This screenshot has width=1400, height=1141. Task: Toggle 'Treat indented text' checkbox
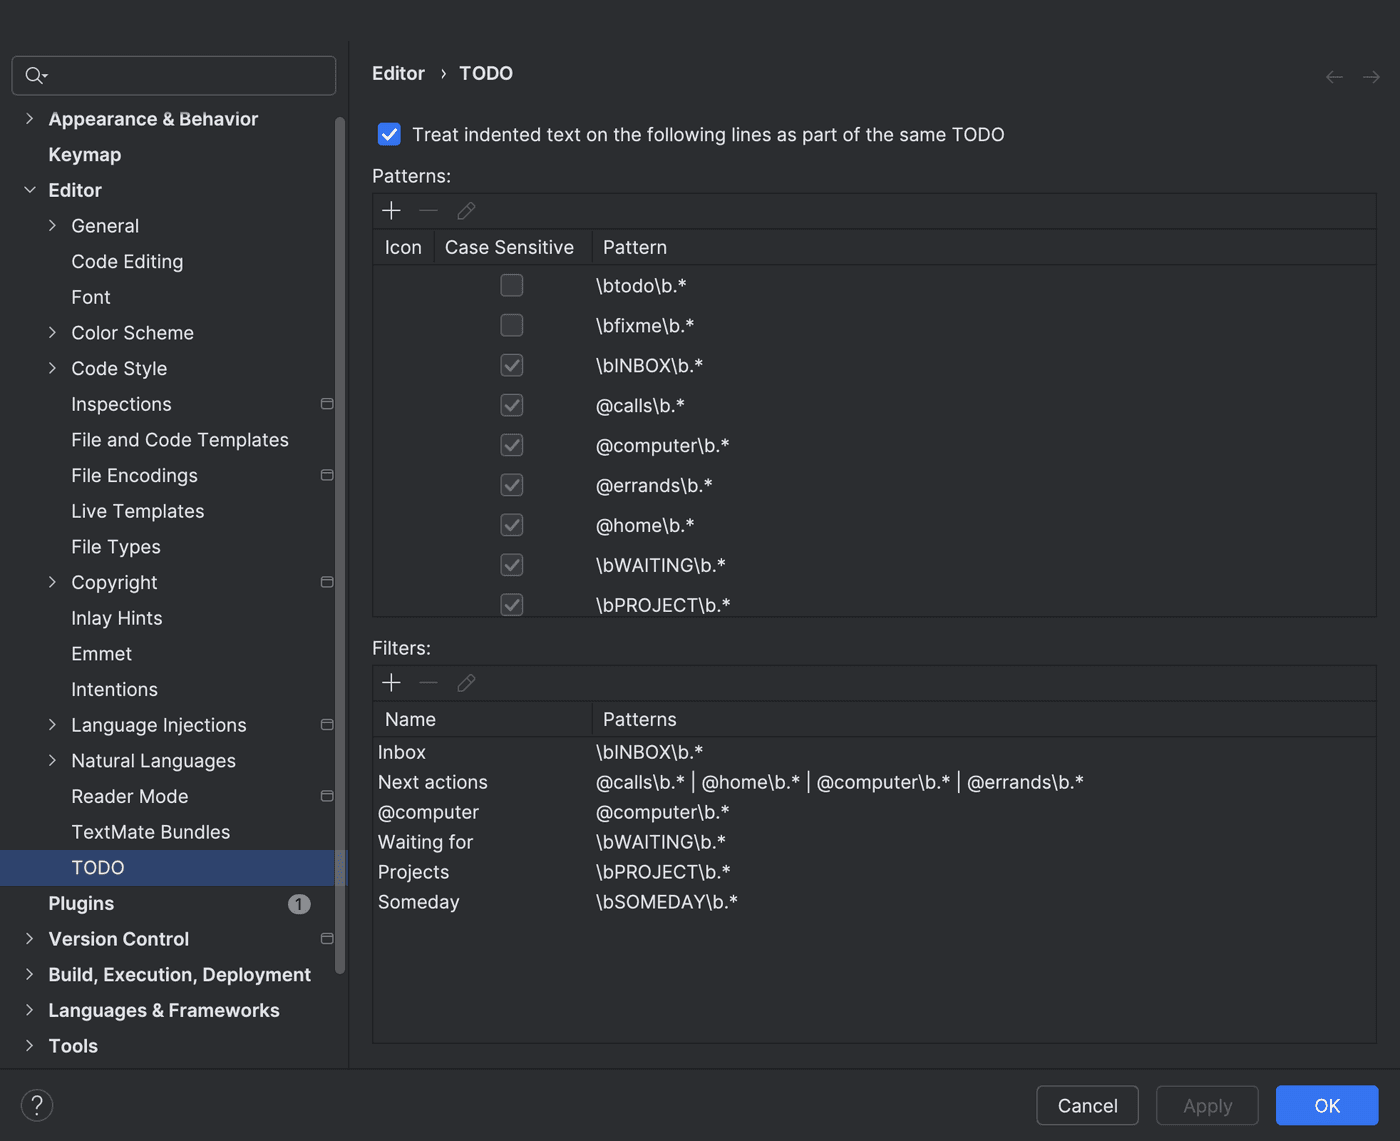tap(389, 134)
